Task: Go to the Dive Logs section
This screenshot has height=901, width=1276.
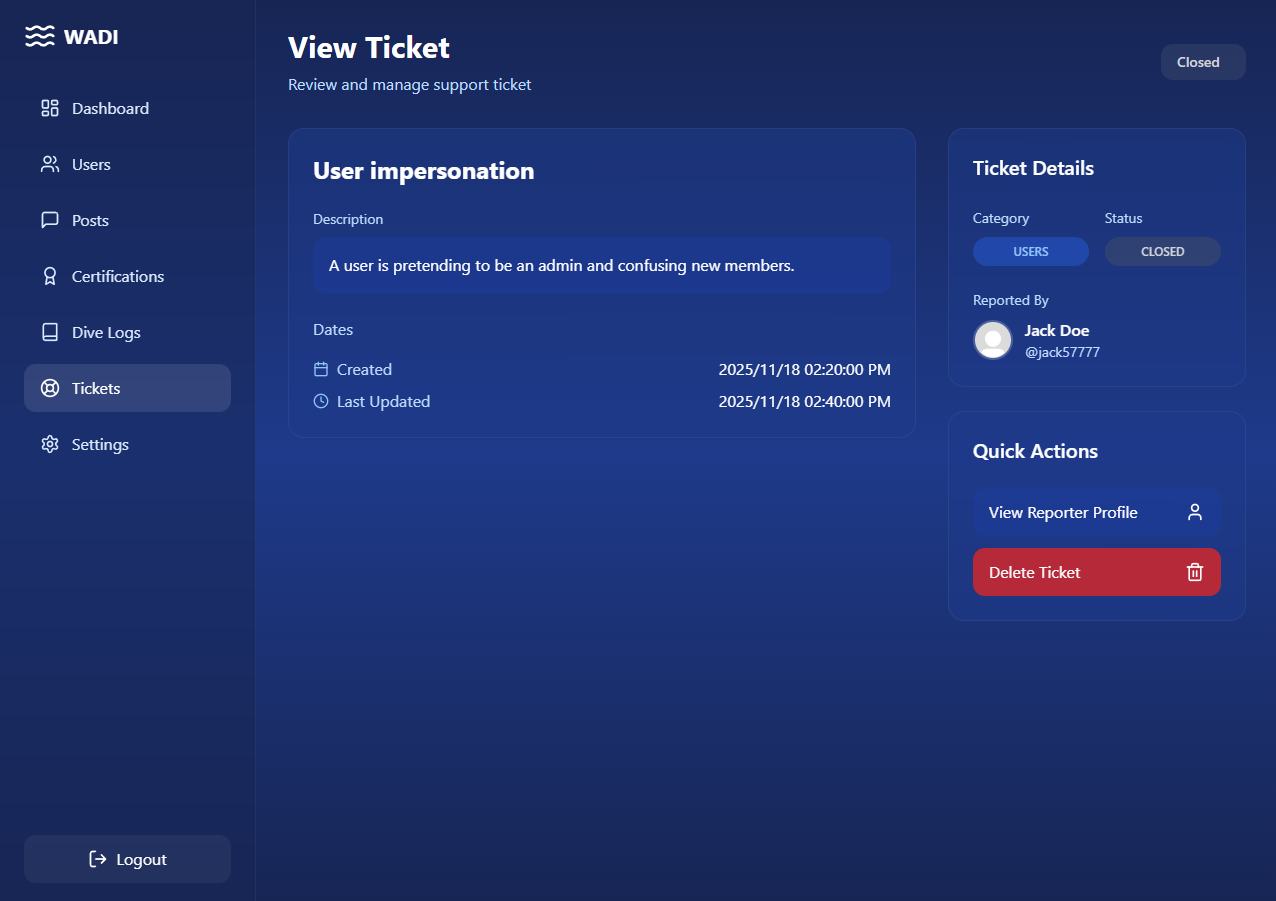Action: [106, 332]
